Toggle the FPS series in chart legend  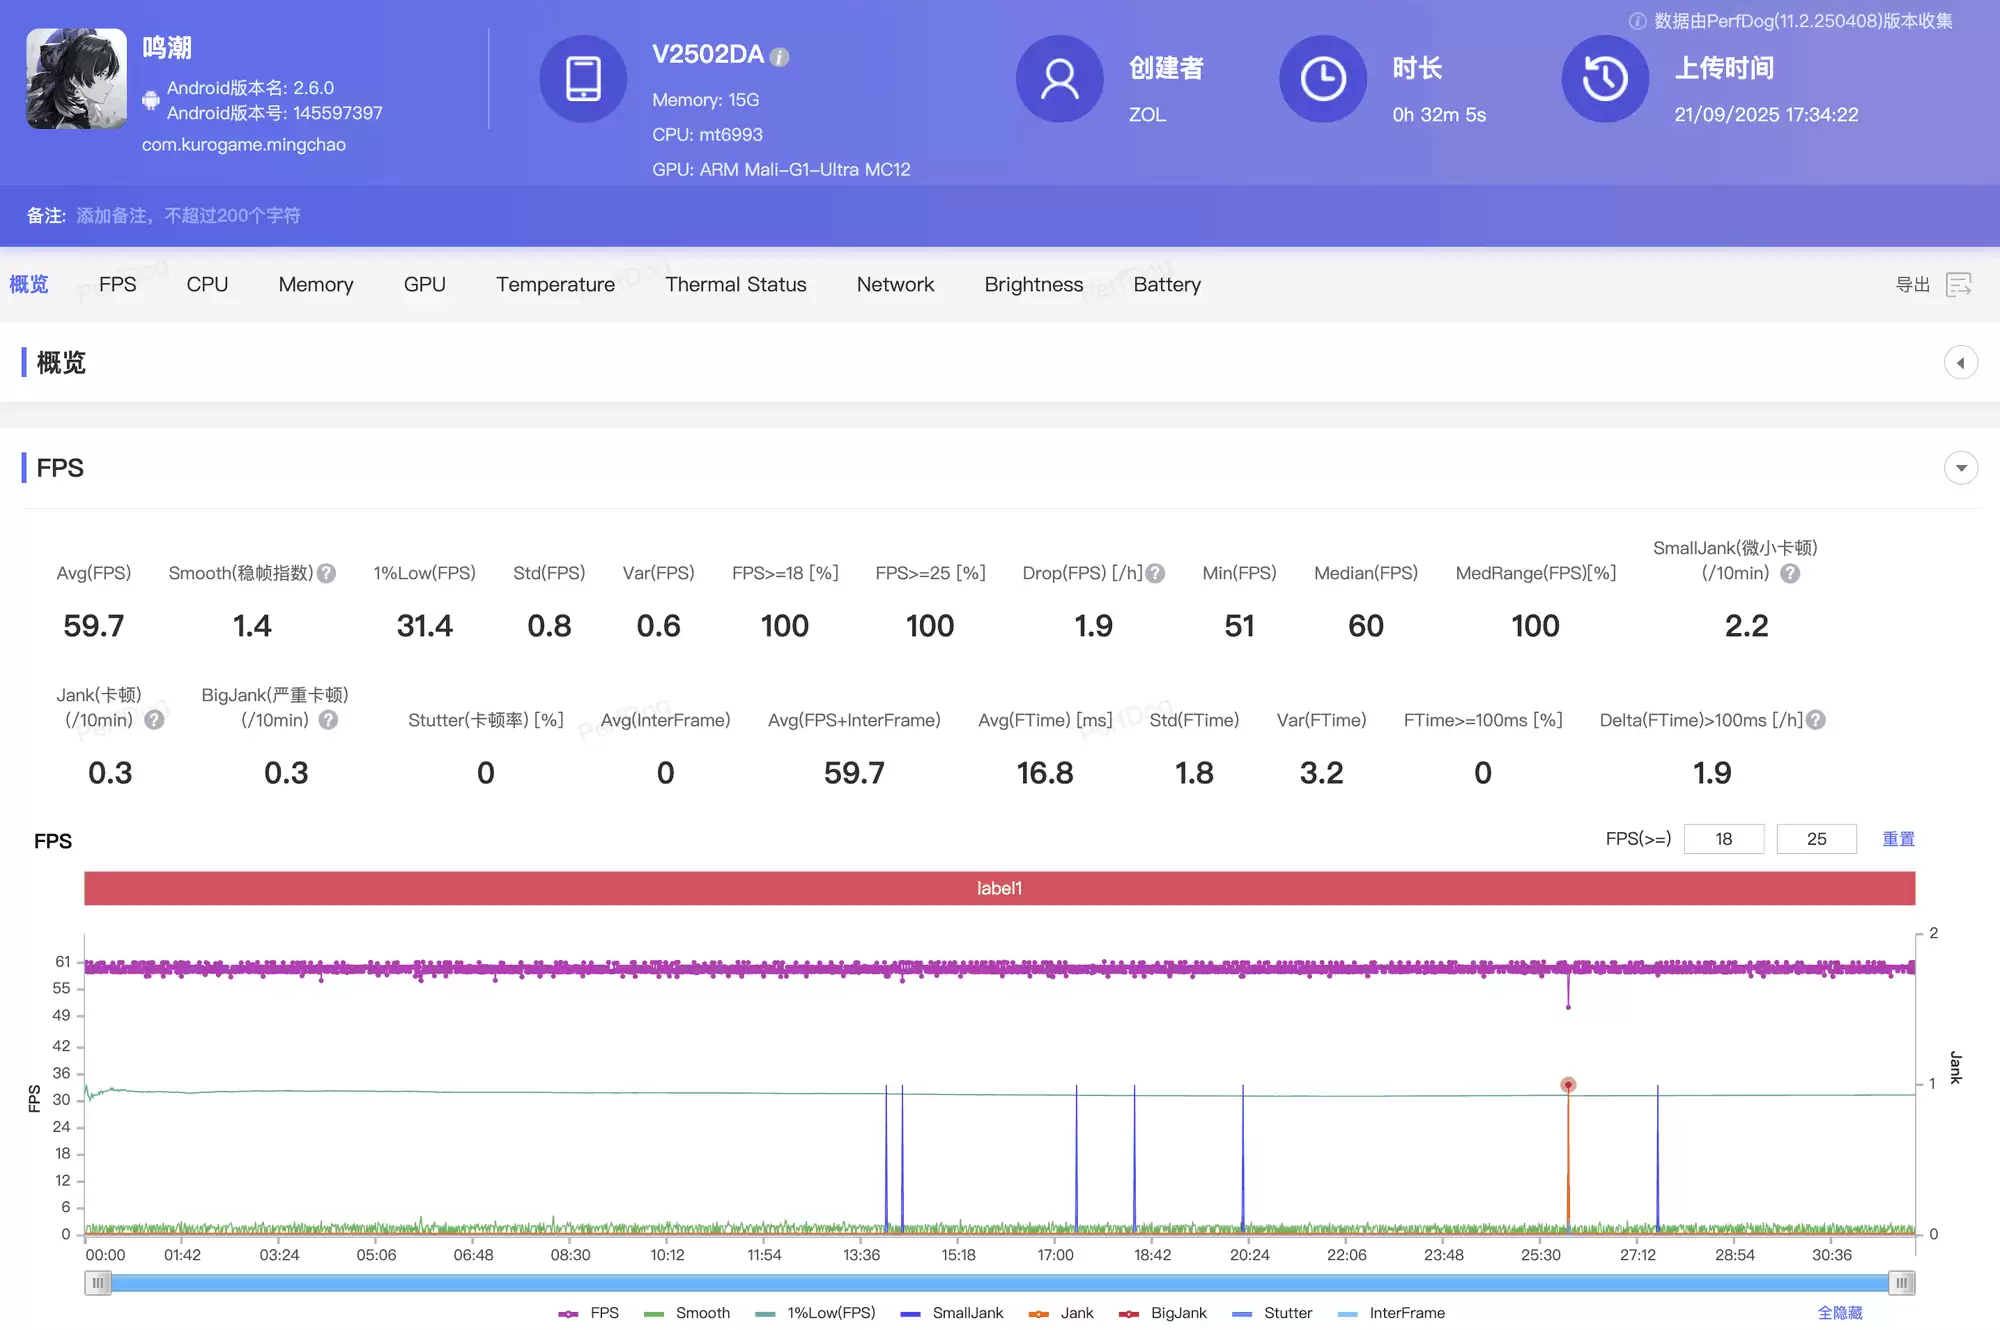pyautogui.click(x=589, y=1313)
